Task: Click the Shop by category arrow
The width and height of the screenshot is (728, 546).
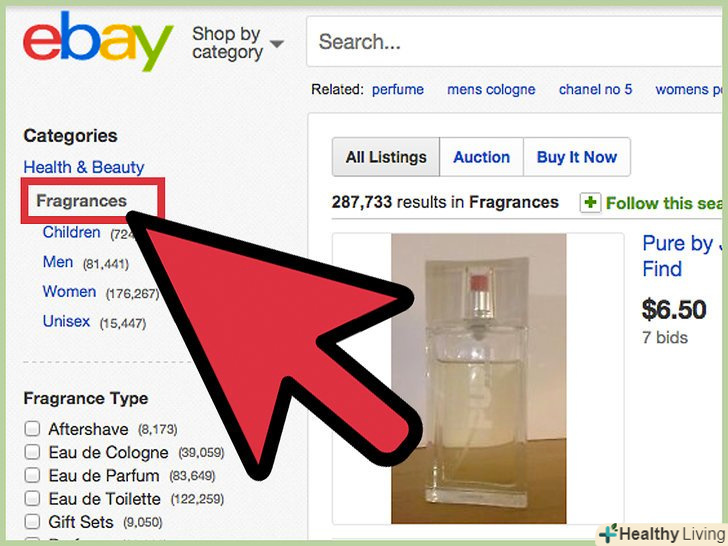Action: coord(277,44)
